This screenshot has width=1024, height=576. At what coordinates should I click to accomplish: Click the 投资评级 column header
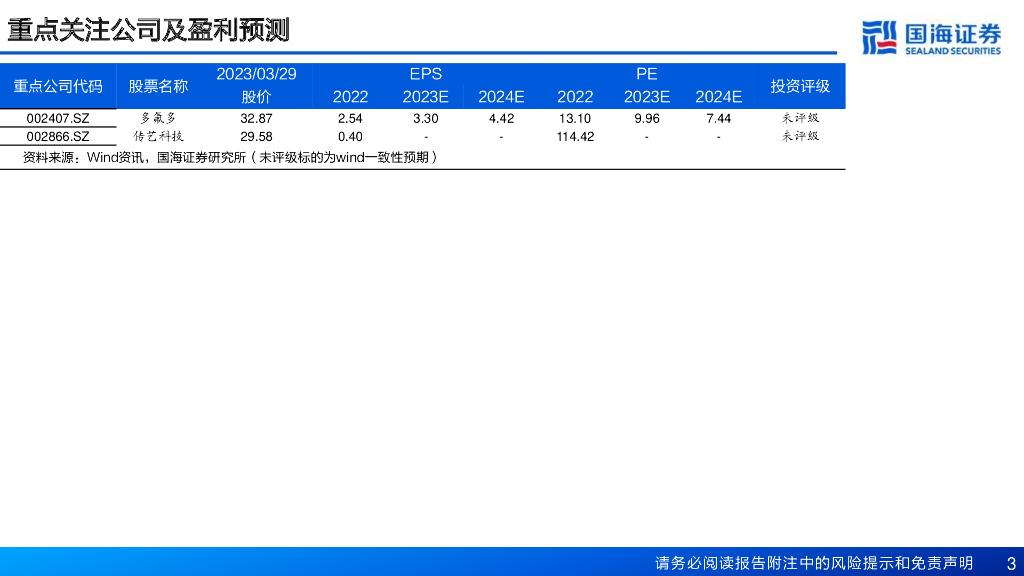pyautogui.click(x=800, y=86)
